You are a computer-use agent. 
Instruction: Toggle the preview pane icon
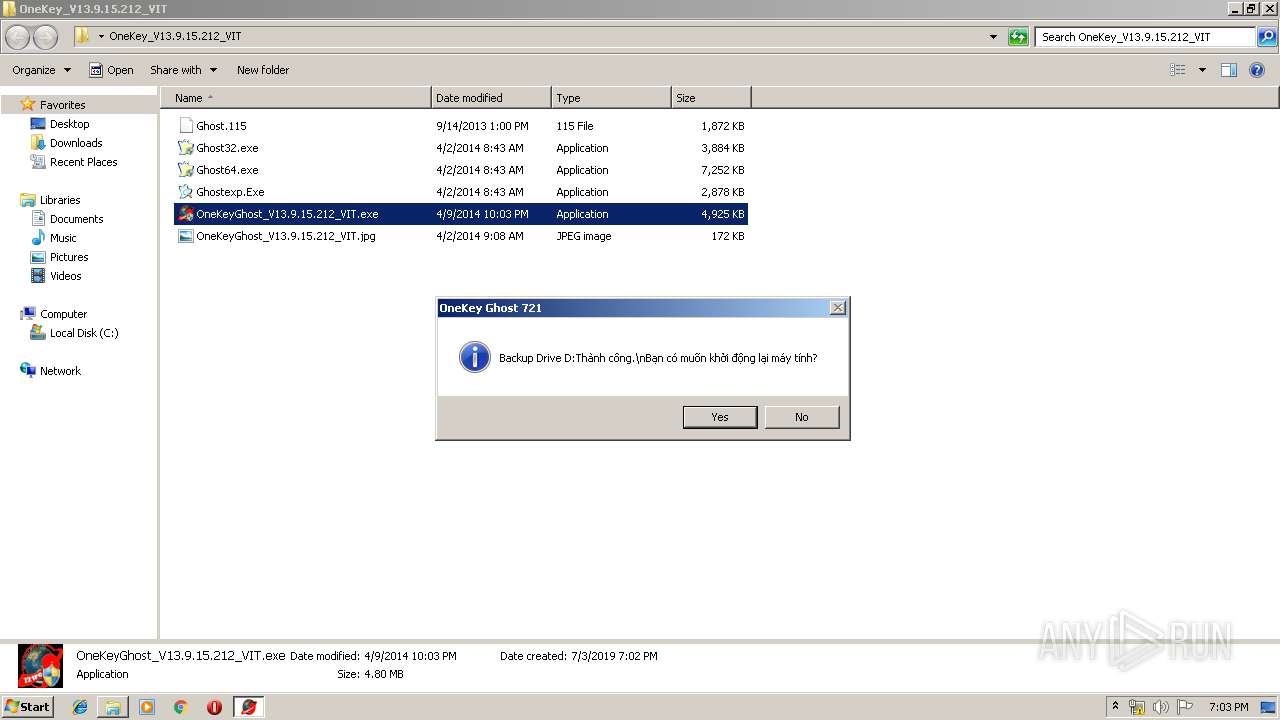click(1229, 70)
